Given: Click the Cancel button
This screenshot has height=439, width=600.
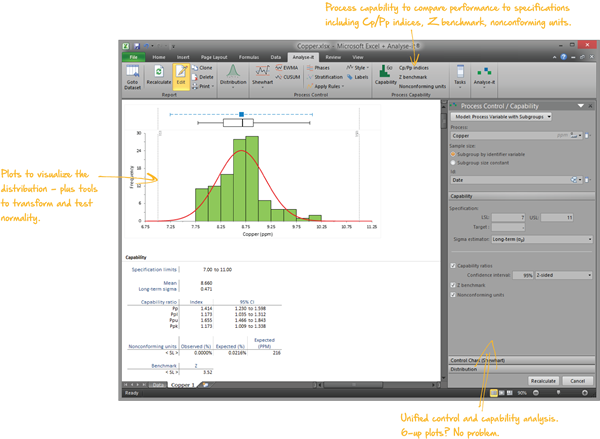Looking at the screenshot, I should pyautogui.click(x=577, y=381).
